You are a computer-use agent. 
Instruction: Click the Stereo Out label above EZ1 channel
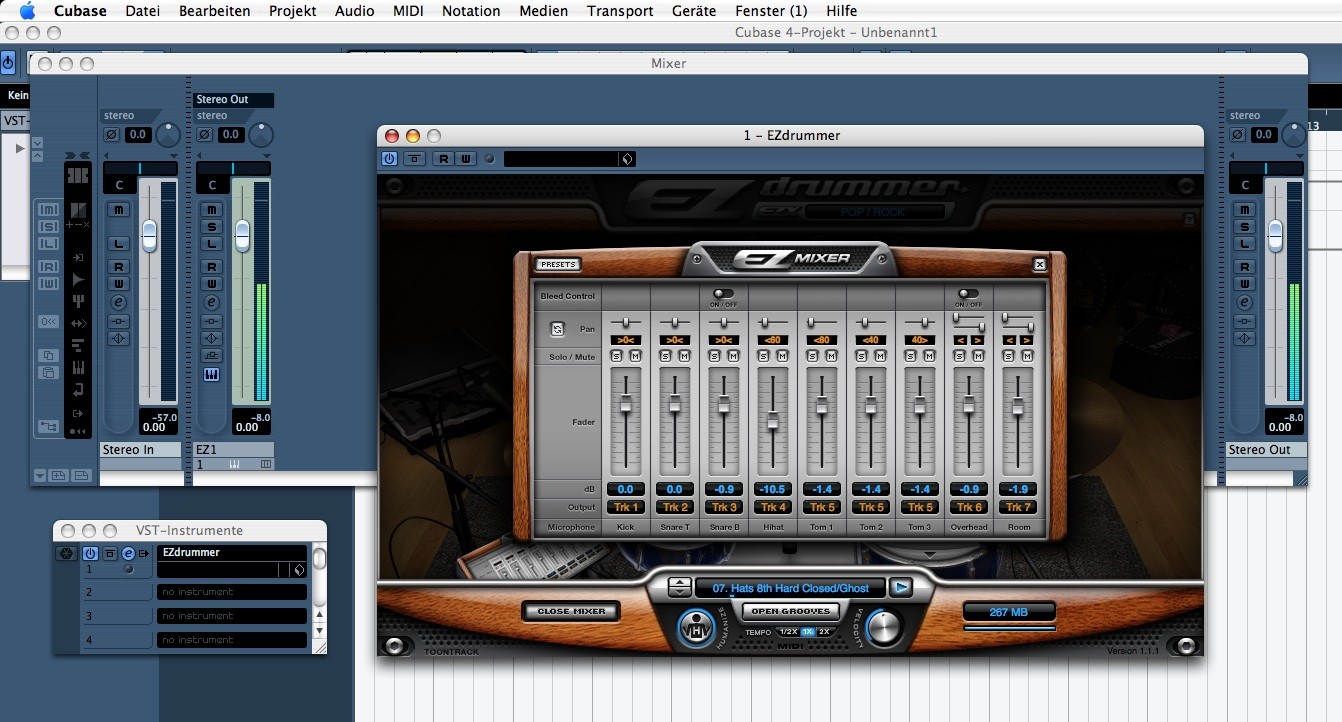233,99
